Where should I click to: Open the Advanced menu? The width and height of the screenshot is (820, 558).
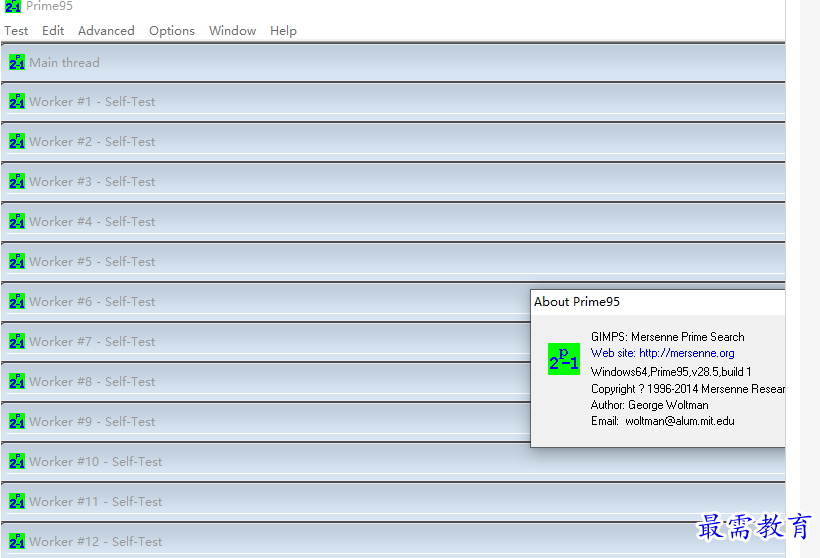106,31
